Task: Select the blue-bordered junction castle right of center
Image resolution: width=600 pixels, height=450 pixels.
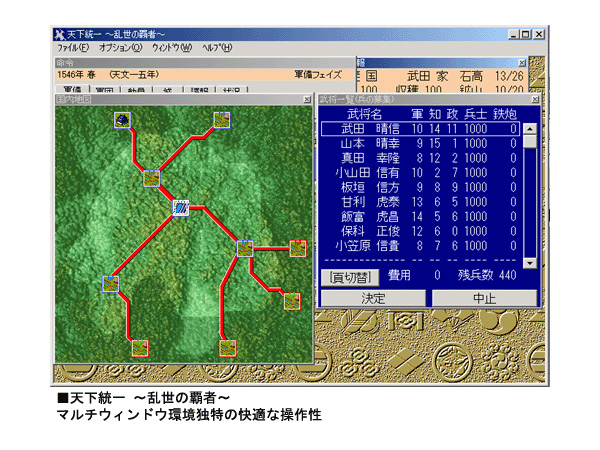Action: (x=245, y=249)
